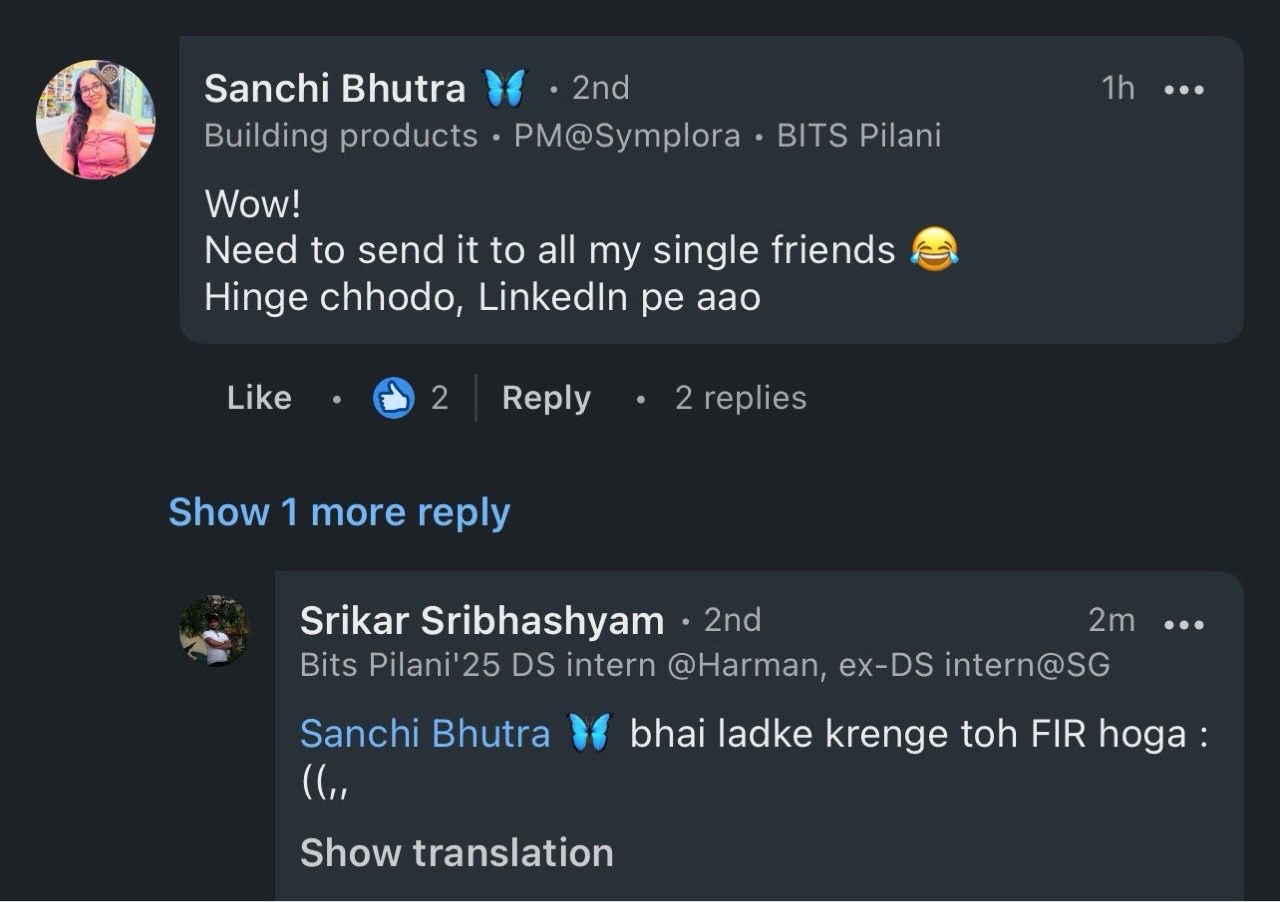Open Srikar Sribhashyam's profile via his name

pos(481,621)
